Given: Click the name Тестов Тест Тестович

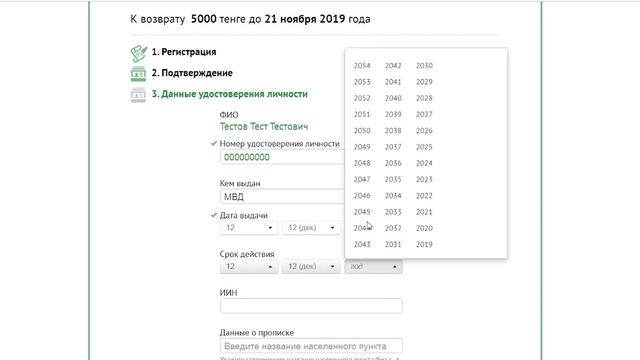Looking at the screenshot, I should (x=264, y=127).
